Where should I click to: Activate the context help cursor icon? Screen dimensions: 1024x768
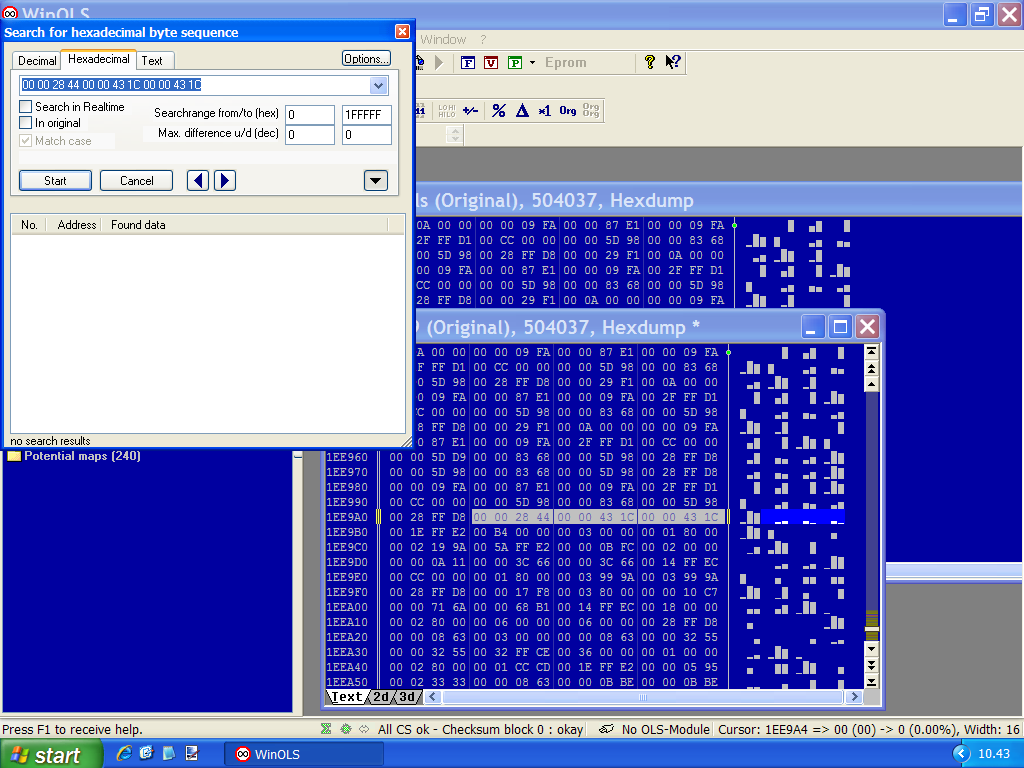click(x=673, y=62)
